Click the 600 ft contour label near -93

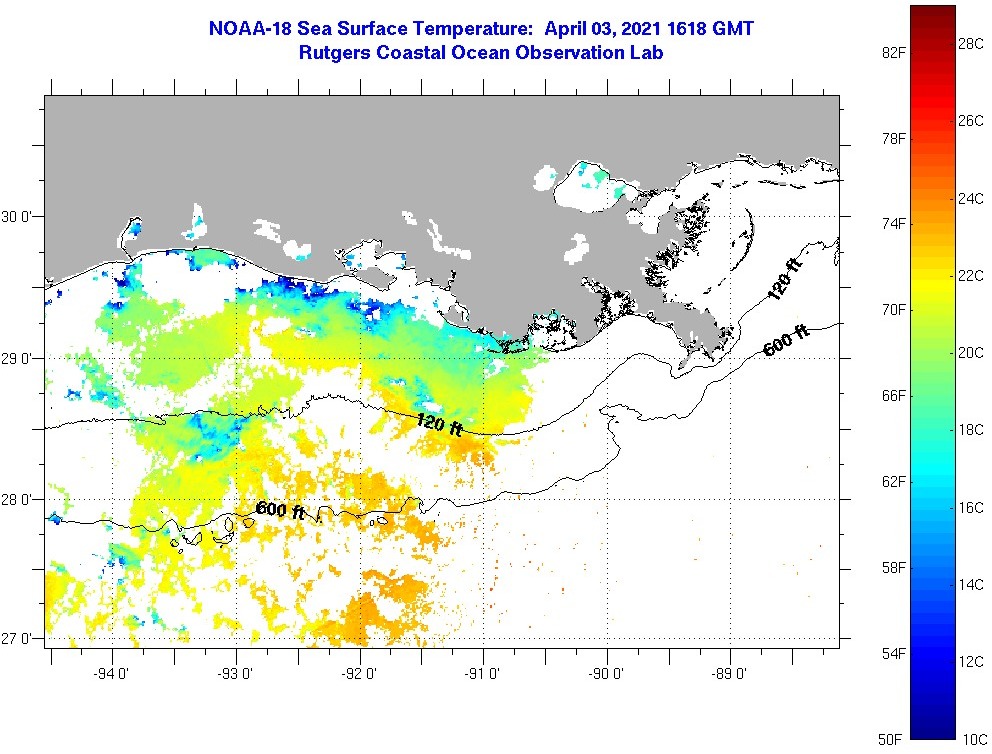tap(280, 510)
